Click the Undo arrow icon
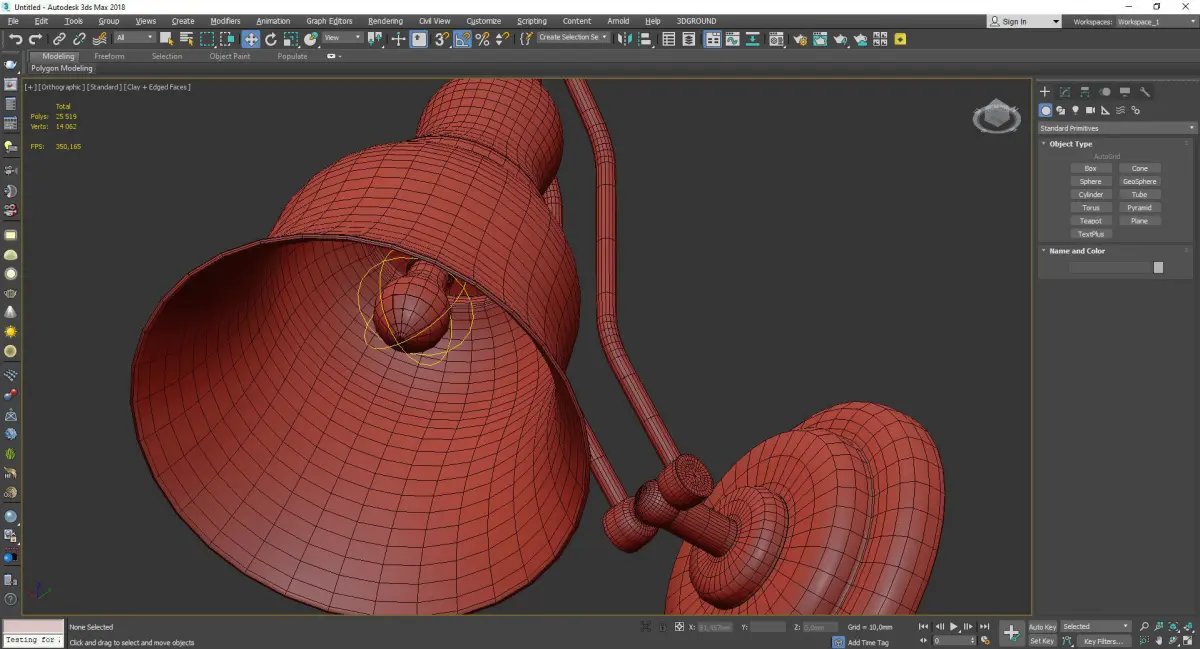This screenshot has height=649, width=1200. pos(15,39)
